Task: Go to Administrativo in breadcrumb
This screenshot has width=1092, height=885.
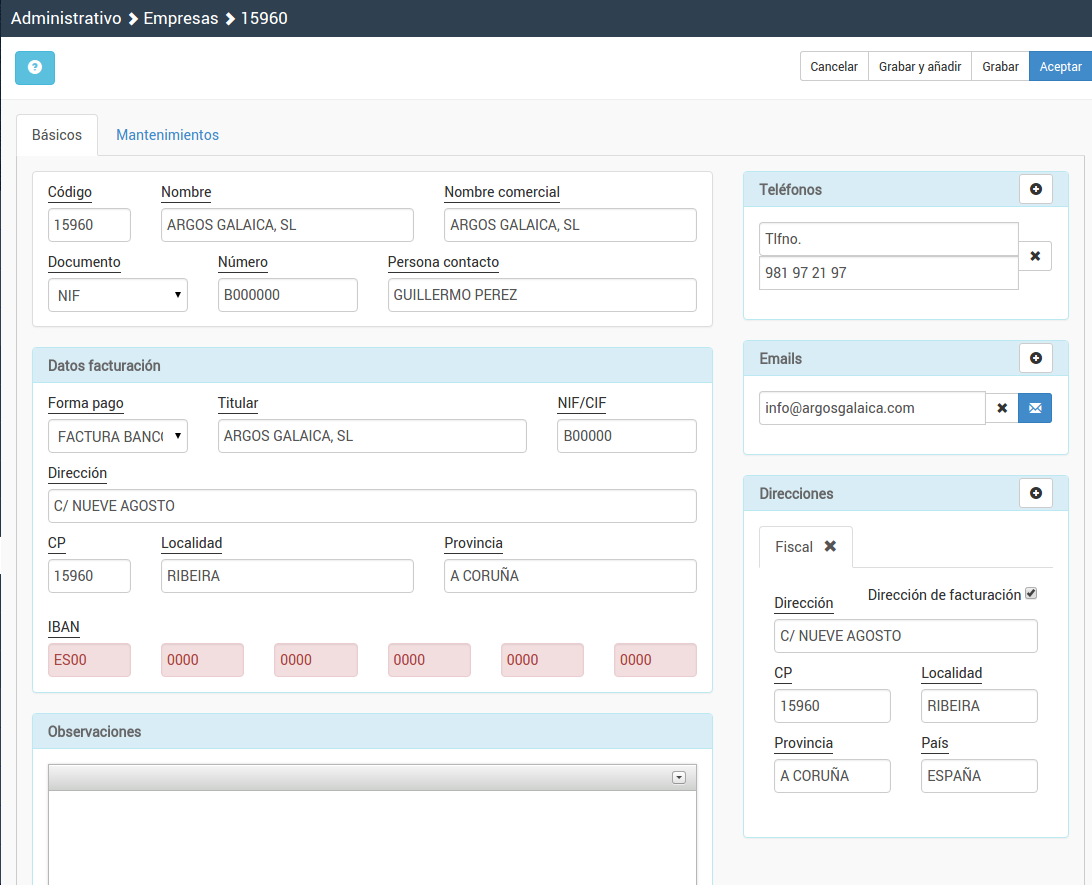Action: tap(66, 18)
